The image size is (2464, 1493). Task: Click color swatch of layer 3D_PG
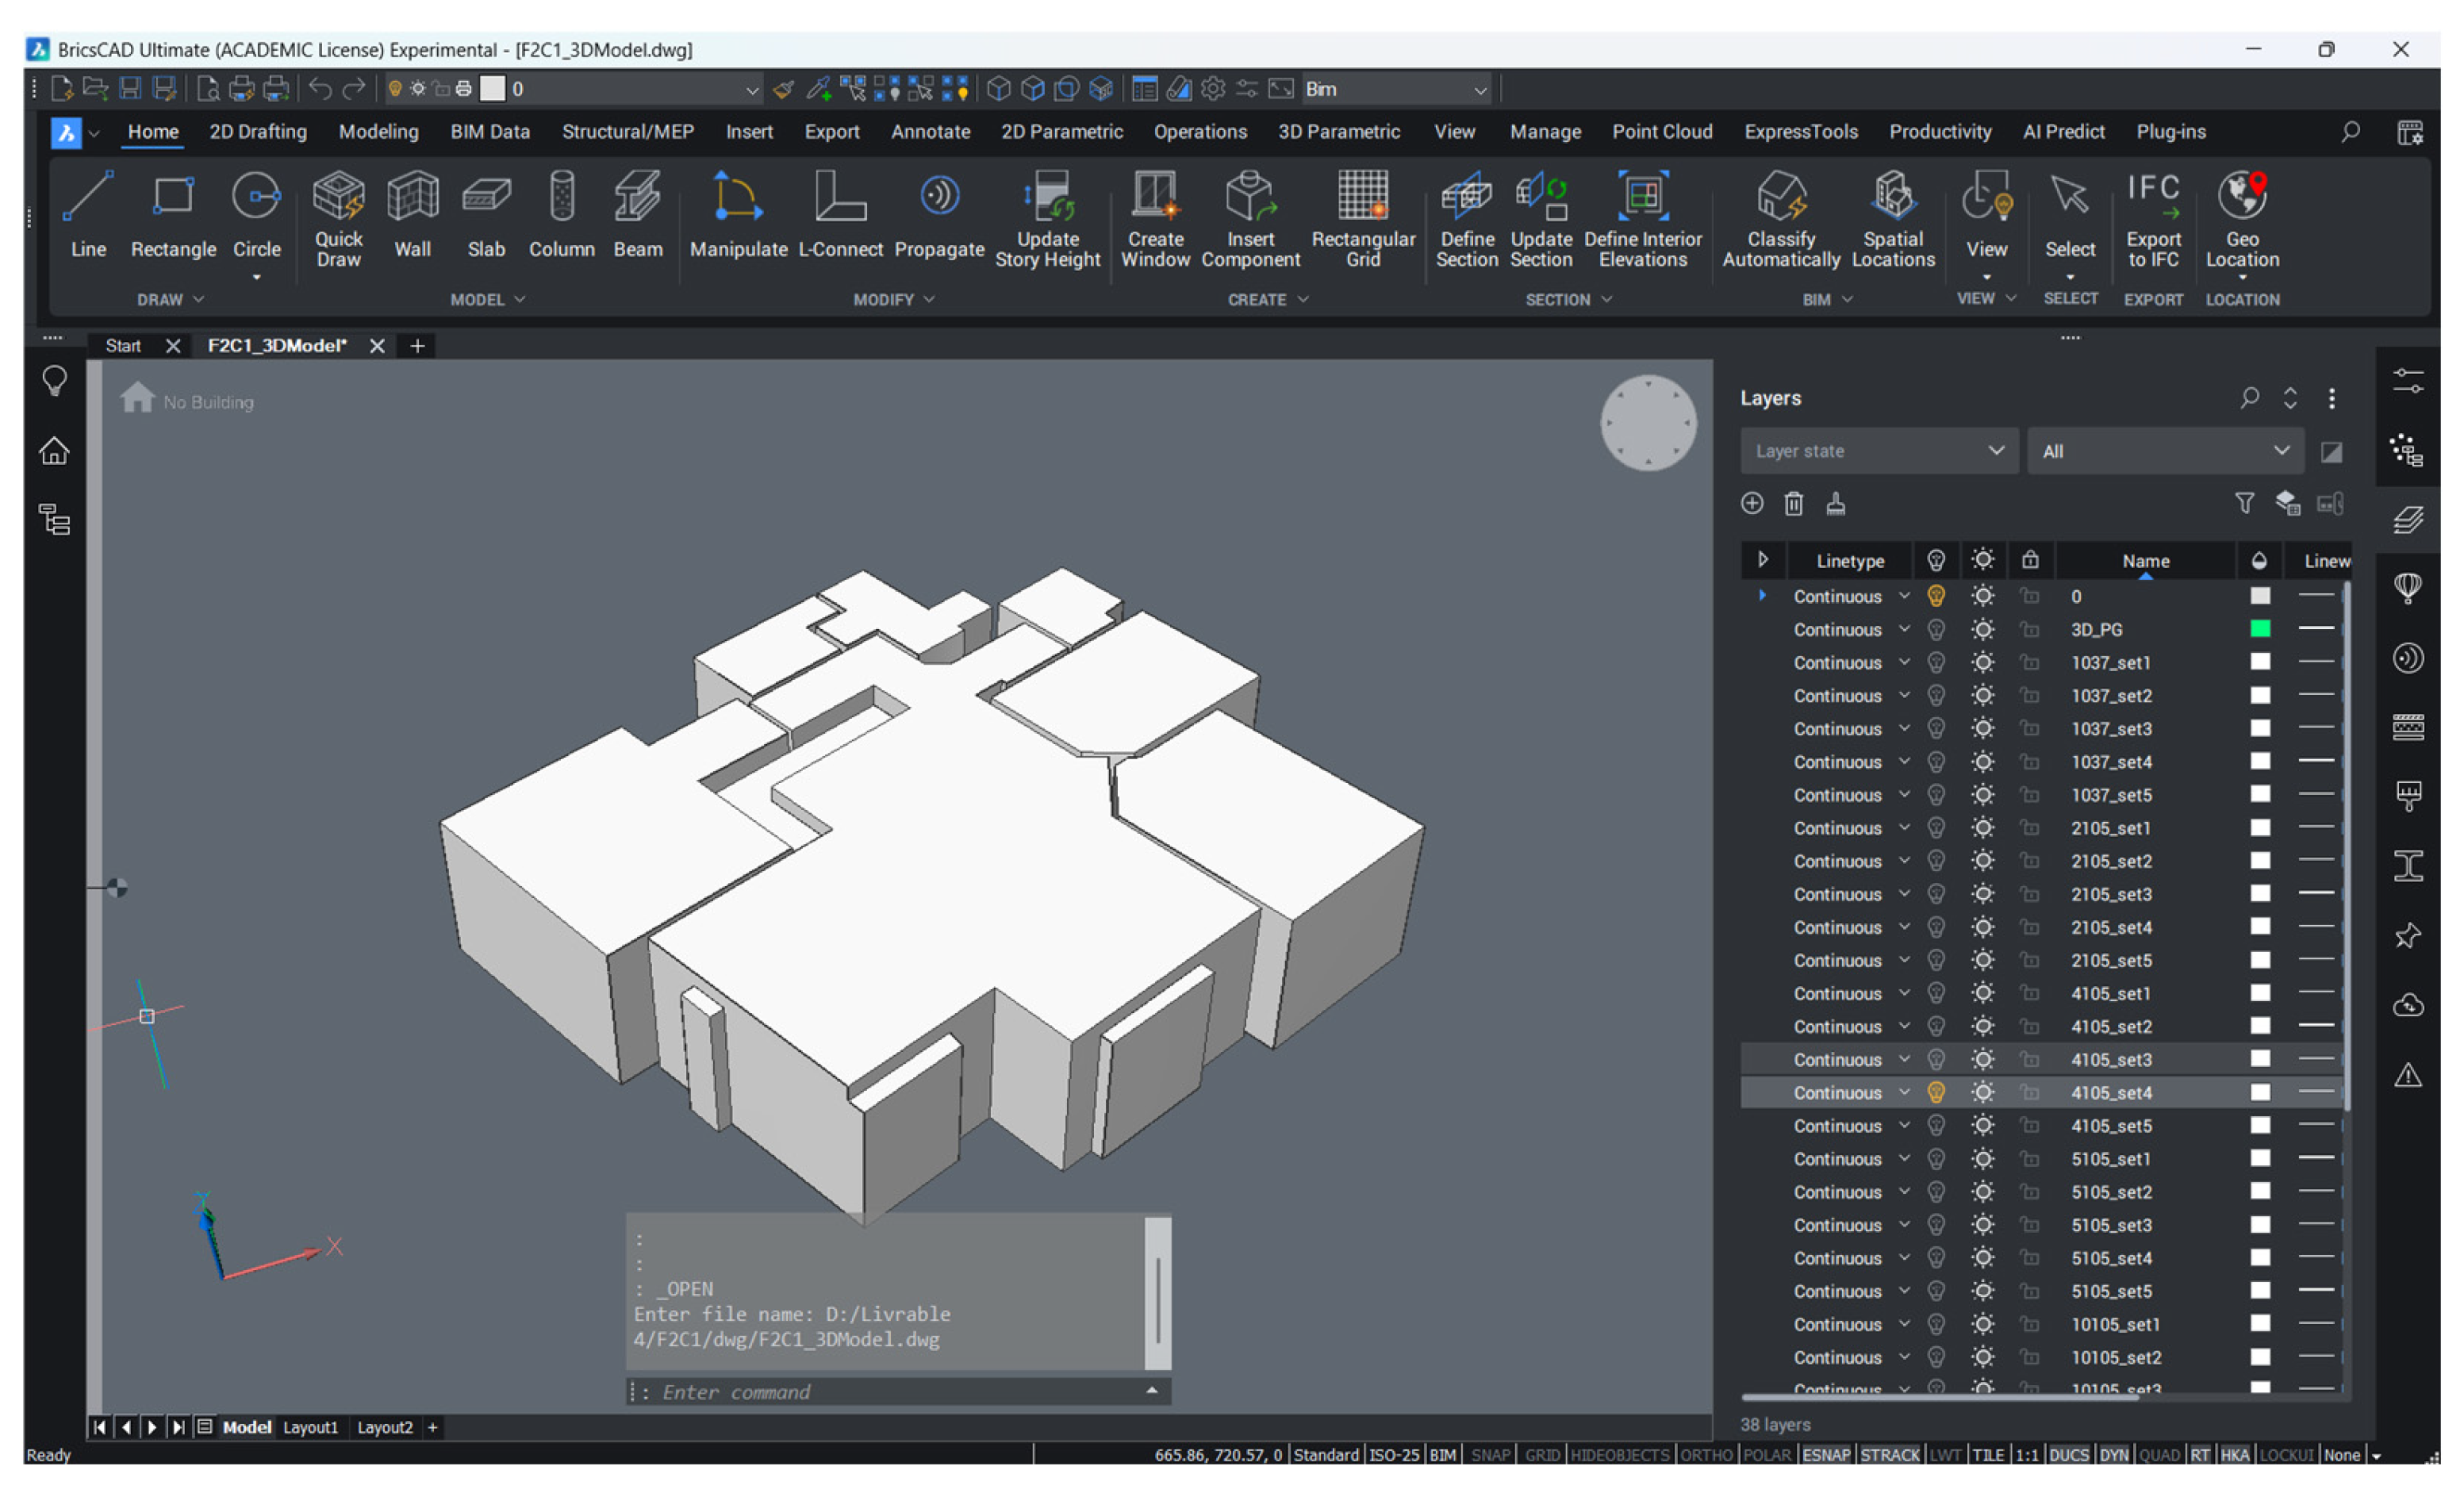coord(2259,629)
